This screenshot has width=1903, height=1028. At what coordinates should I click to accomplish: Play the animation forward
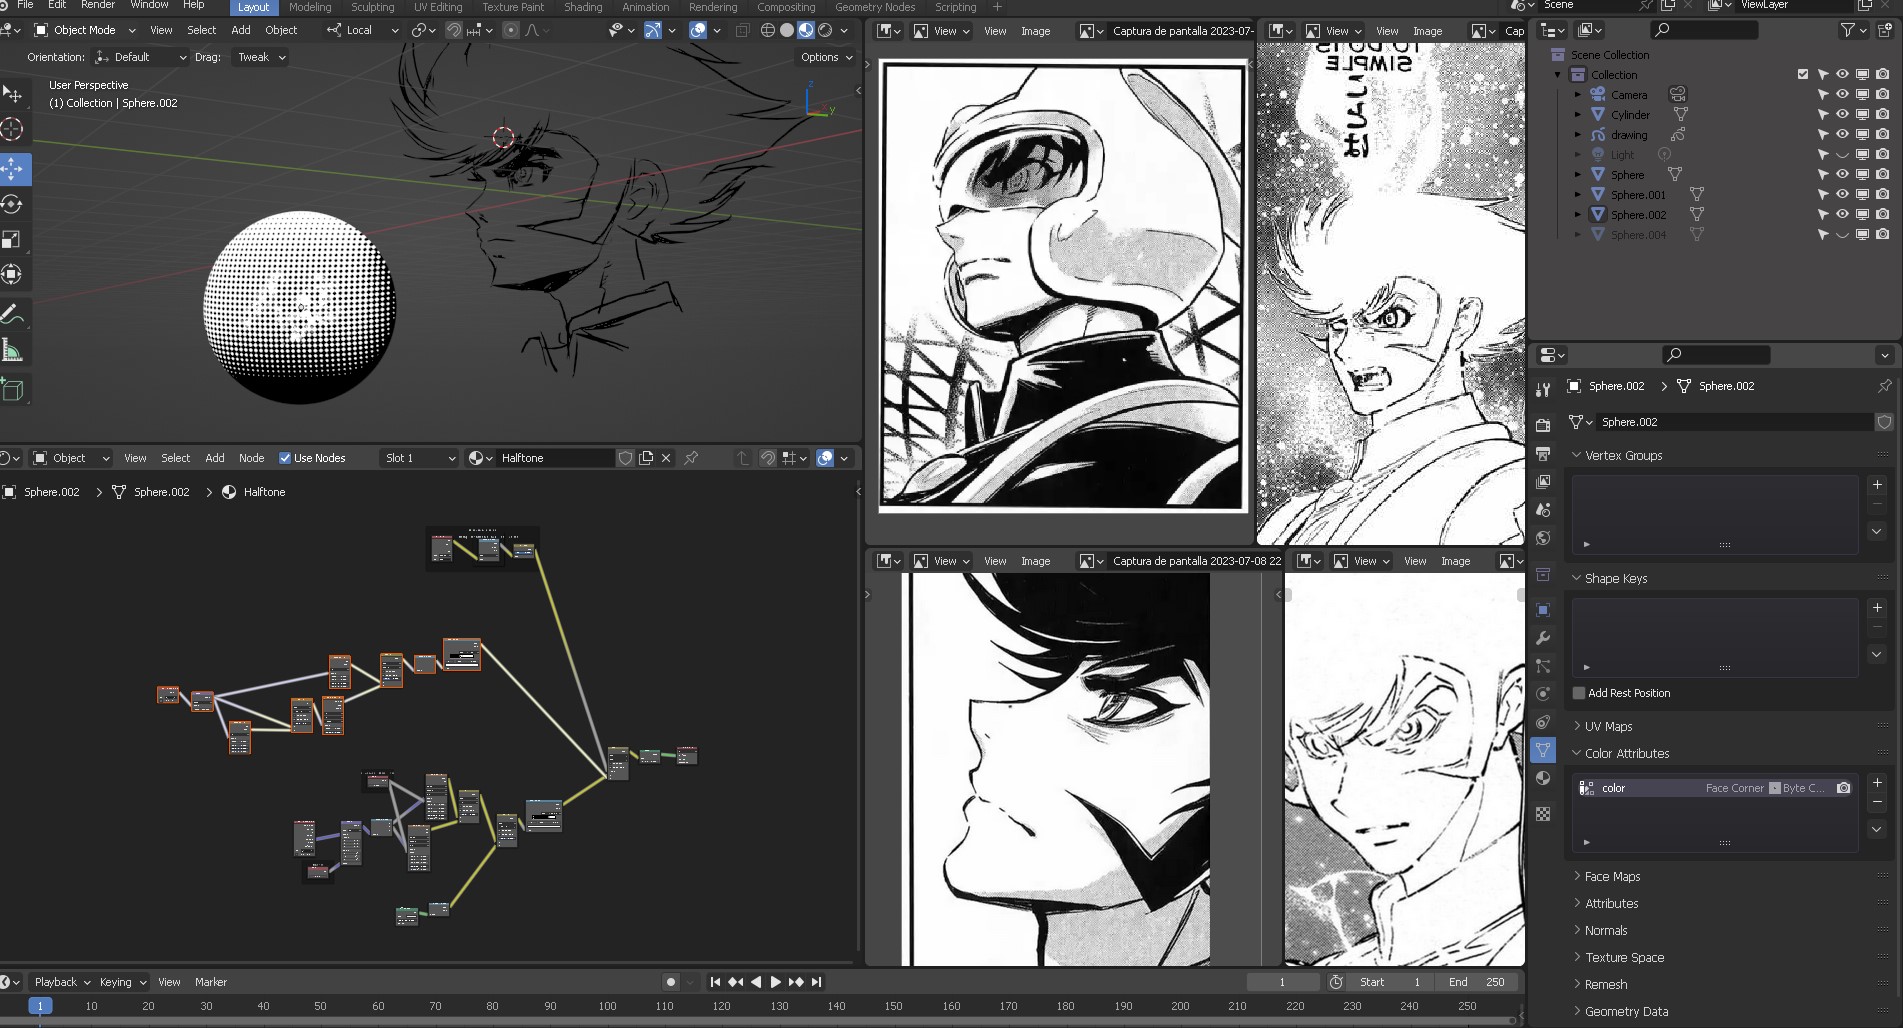pyautogui.click(x=775, y=982)
